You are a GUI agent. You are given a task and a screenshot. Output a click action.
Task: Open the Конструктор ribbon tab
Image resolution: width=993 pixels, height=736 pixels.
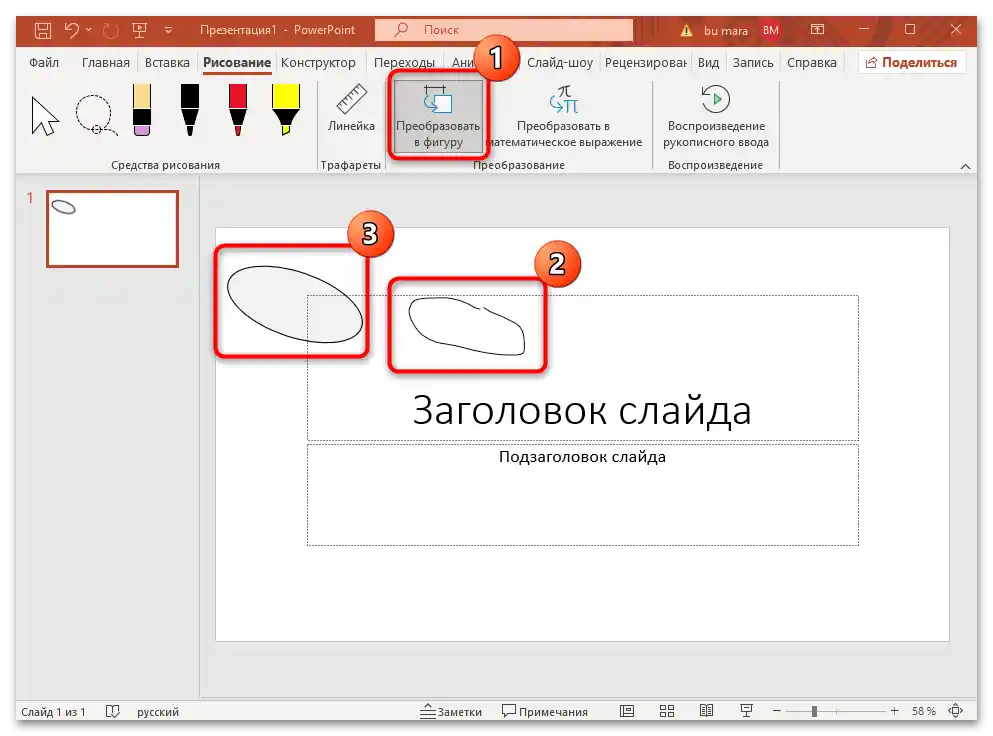click(x=319, y=62)
